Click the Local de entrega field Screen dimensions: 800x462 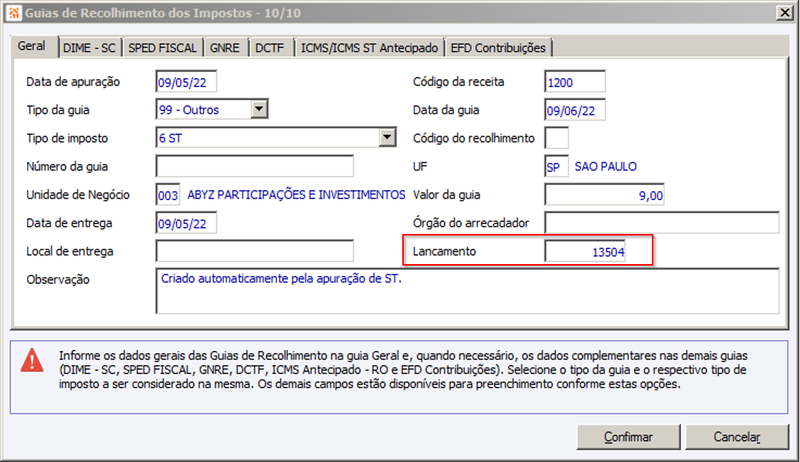click(x=255, y=251)
